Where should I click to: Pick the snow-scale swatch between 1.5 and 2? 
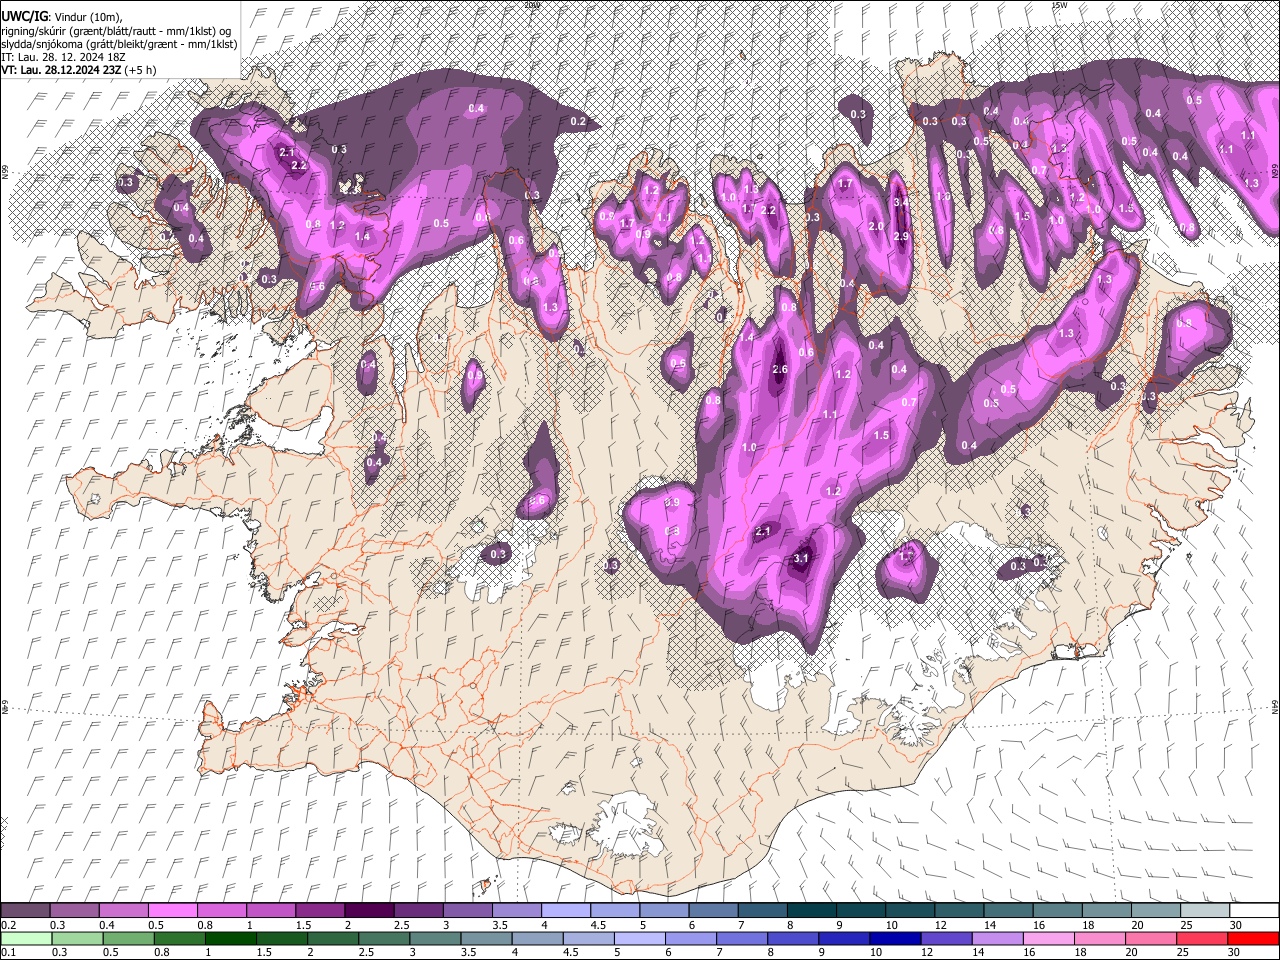[x=321, y=911]
